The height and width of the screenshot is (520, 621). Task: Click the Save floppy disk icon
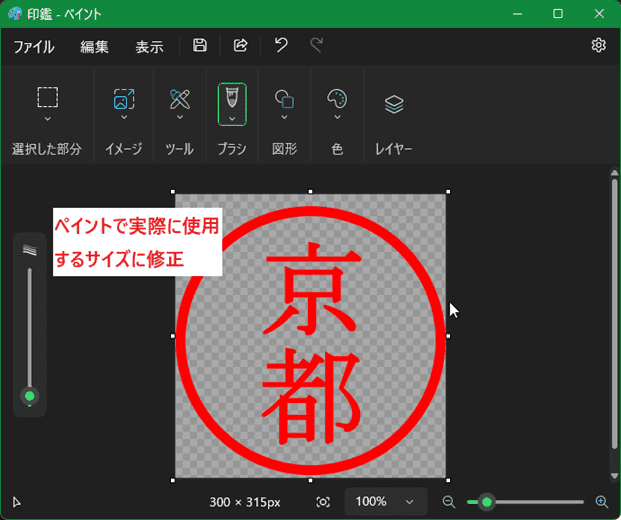tap(200, 45)
